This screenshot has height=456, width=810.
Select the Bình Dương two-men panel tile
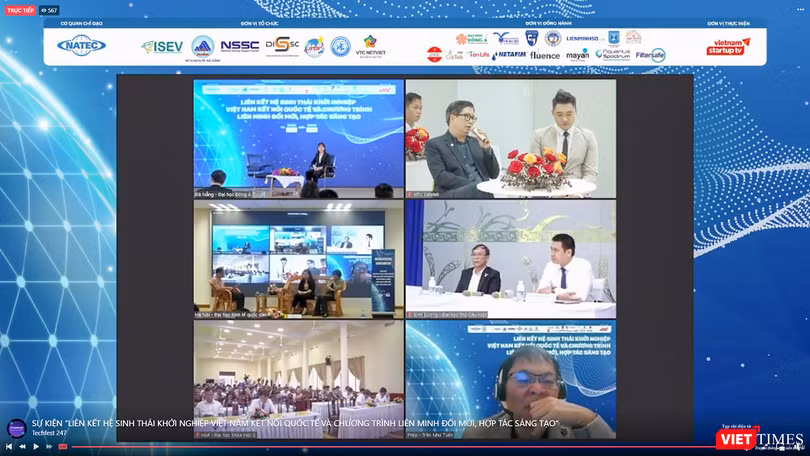pos(510,259)
